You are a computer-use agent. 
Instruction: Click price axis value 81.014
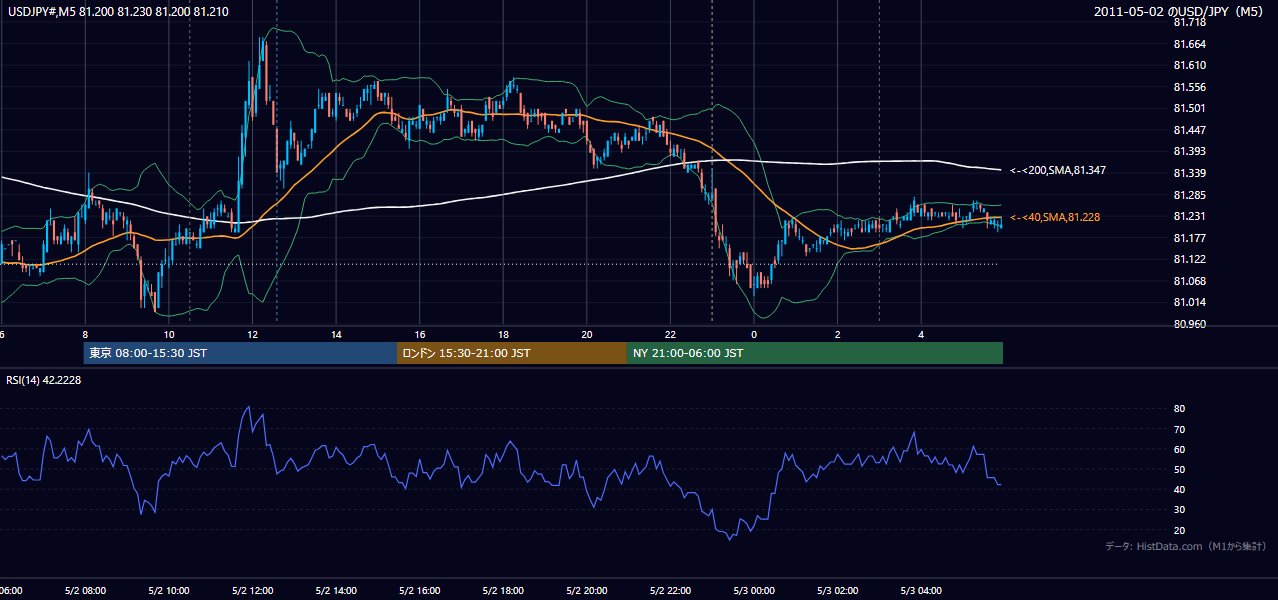[x=1189, y=302]
